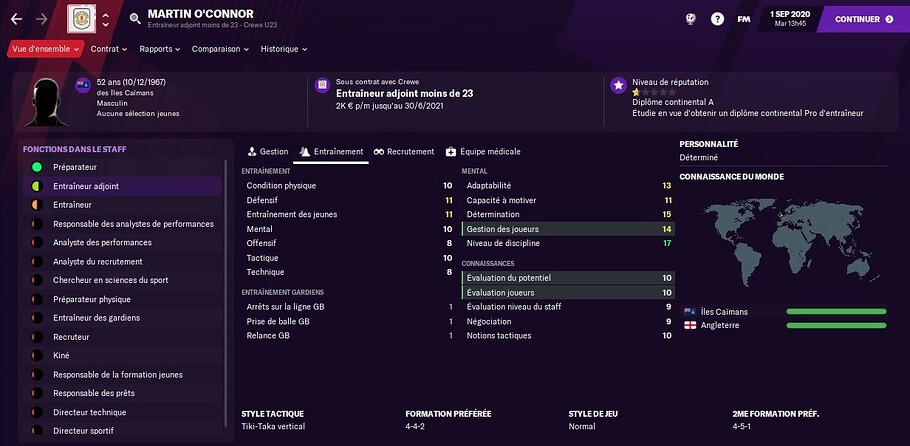The image size is (910, 446).
Task: Click the contract info icon
Action: click(322, 86)
